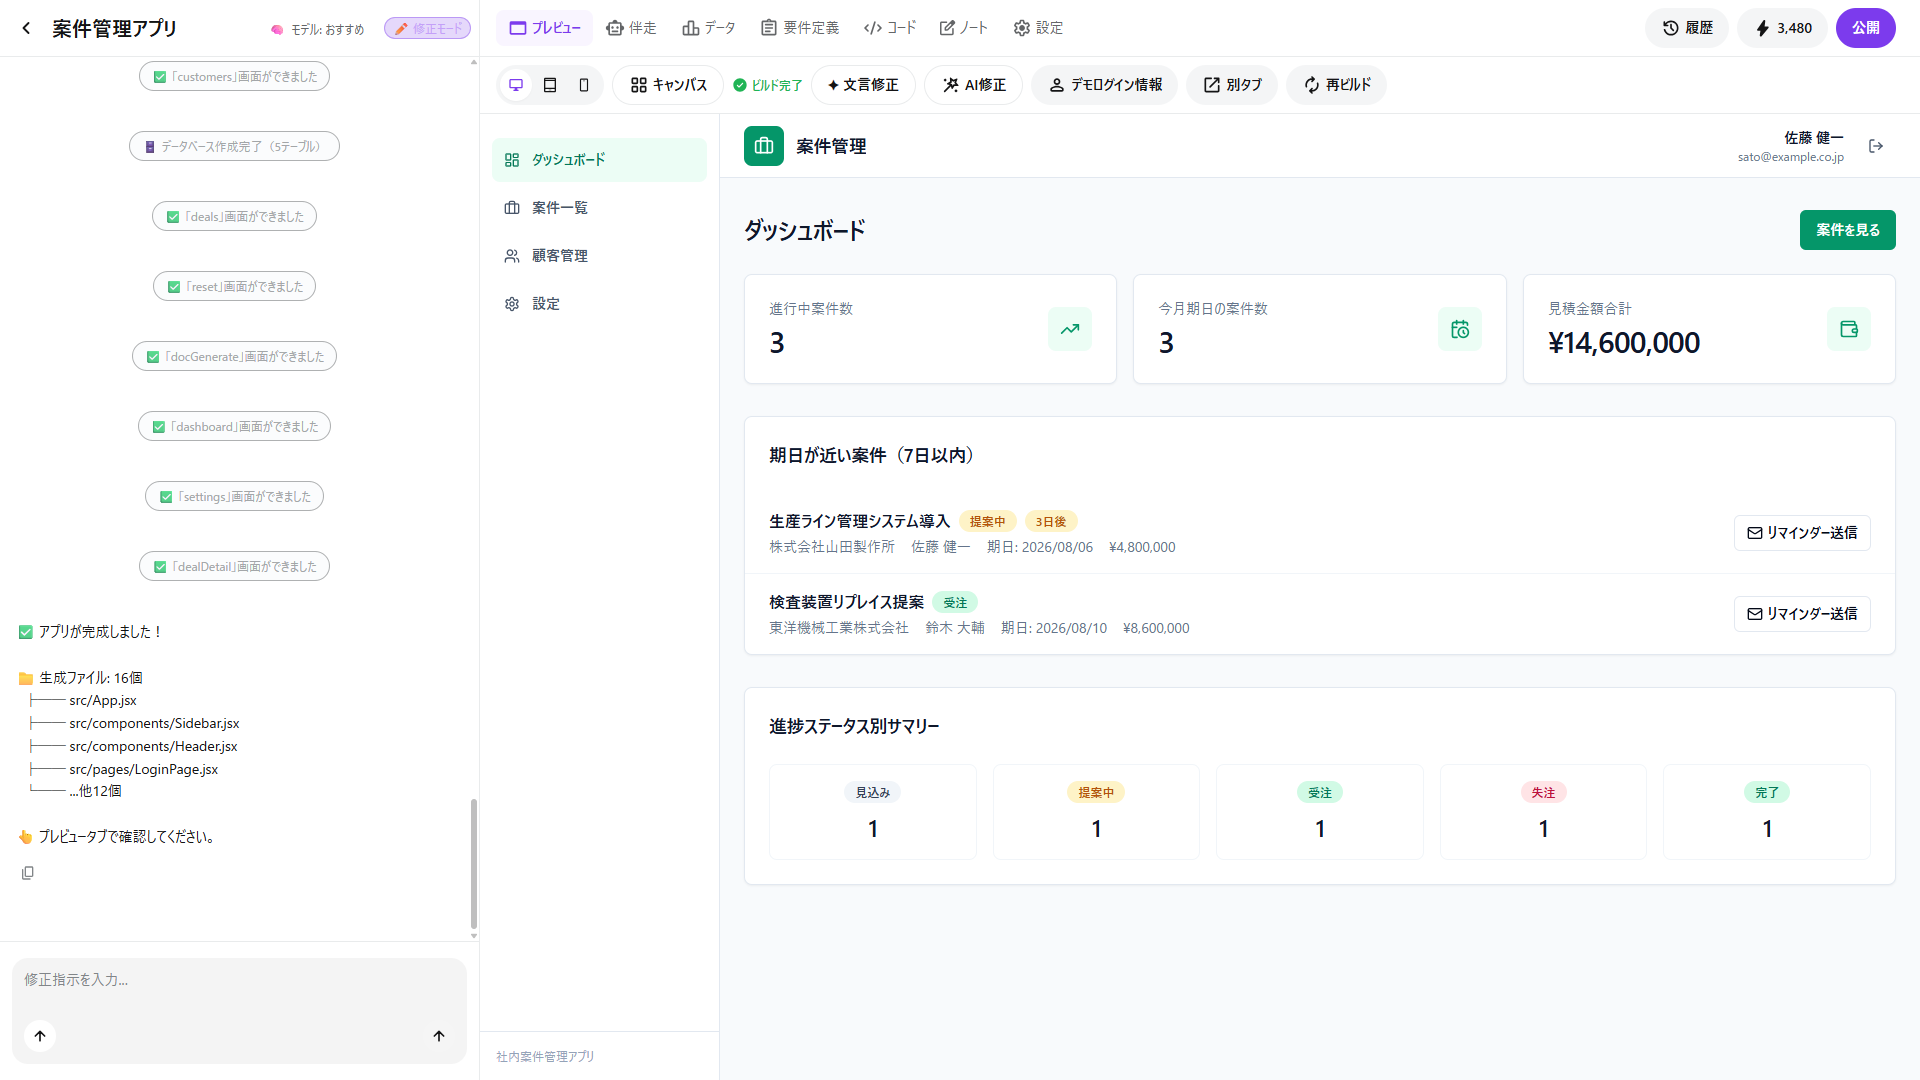Click the back arrow beside 案件管理アプリ
The width and height of the screenshot is (1920, 1080).
(27, 28)
